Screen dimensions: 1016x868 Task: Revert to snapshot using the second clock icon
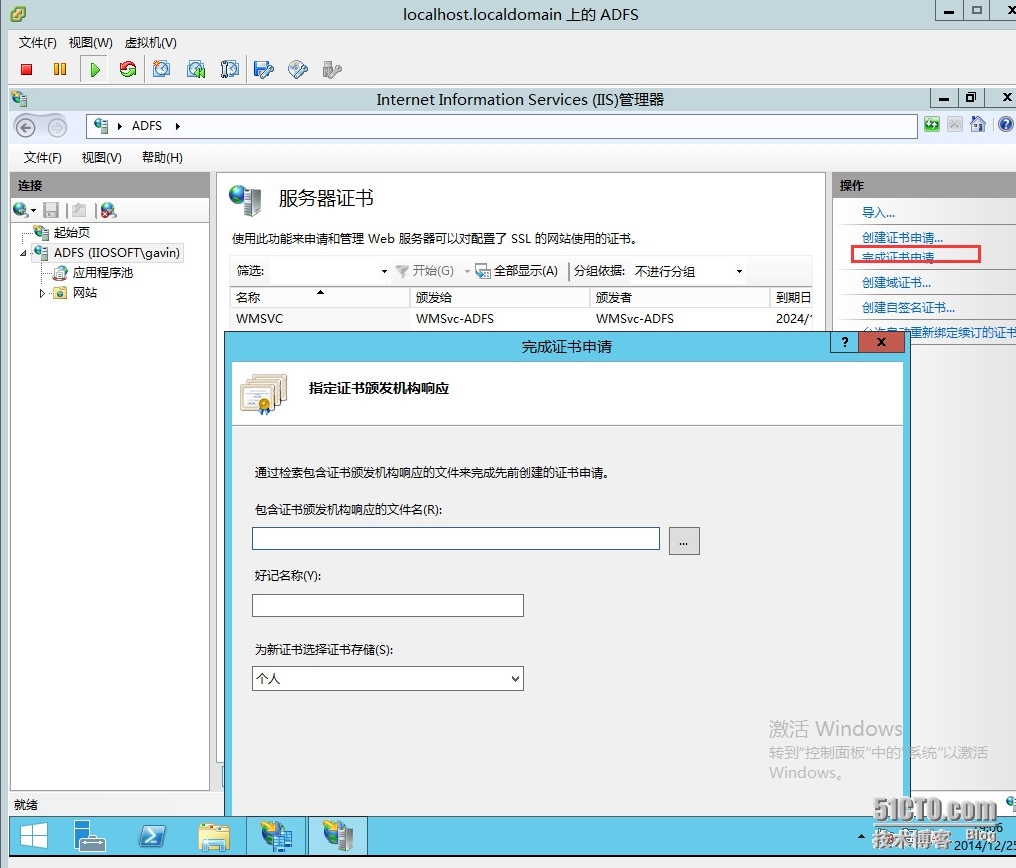(196, 69)
